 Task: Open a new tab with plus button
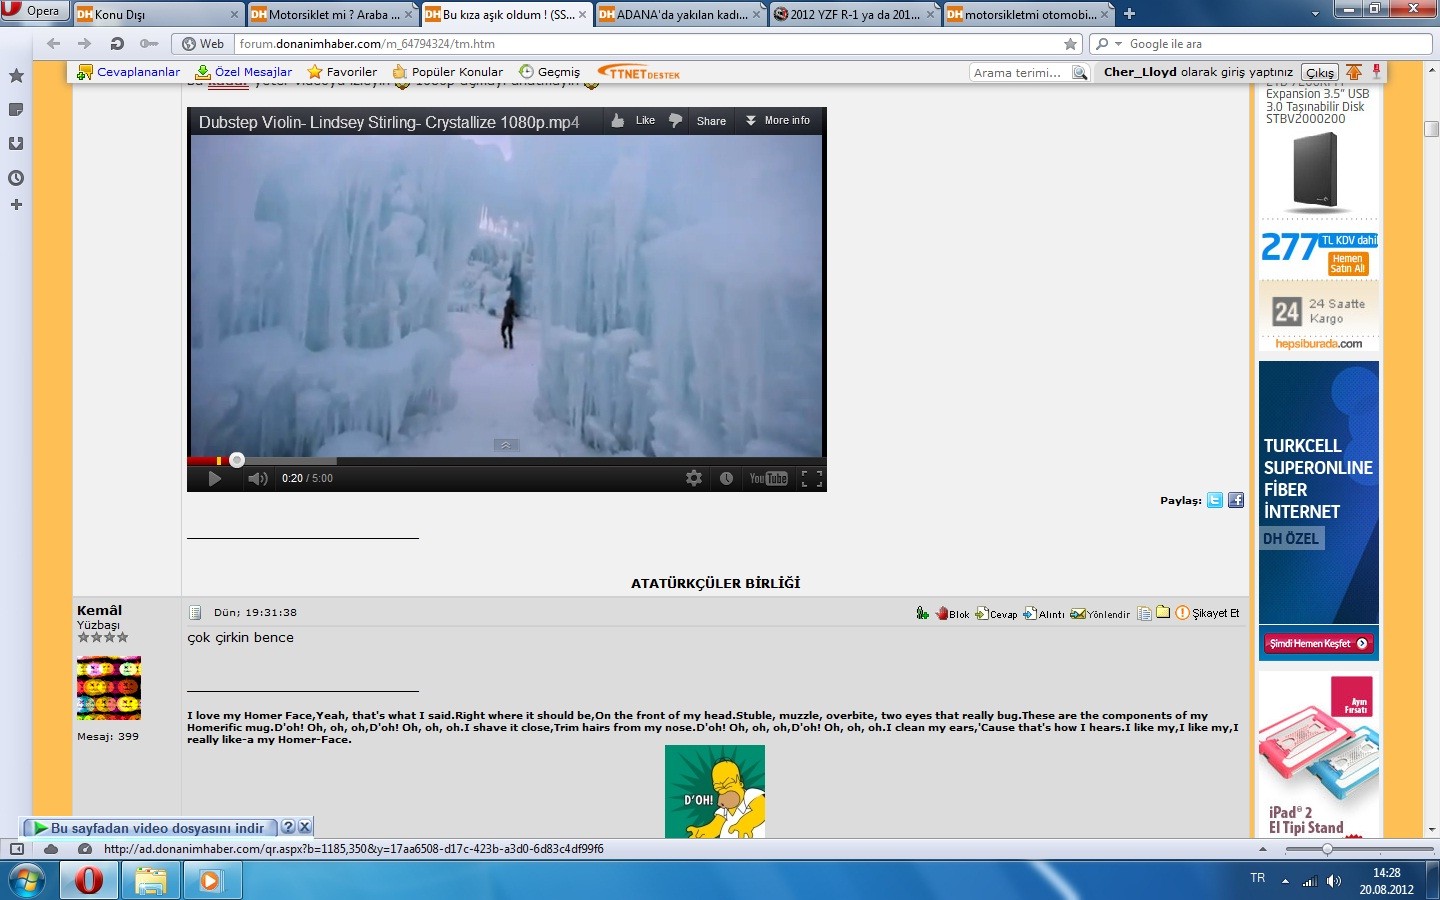(1129, 14)
